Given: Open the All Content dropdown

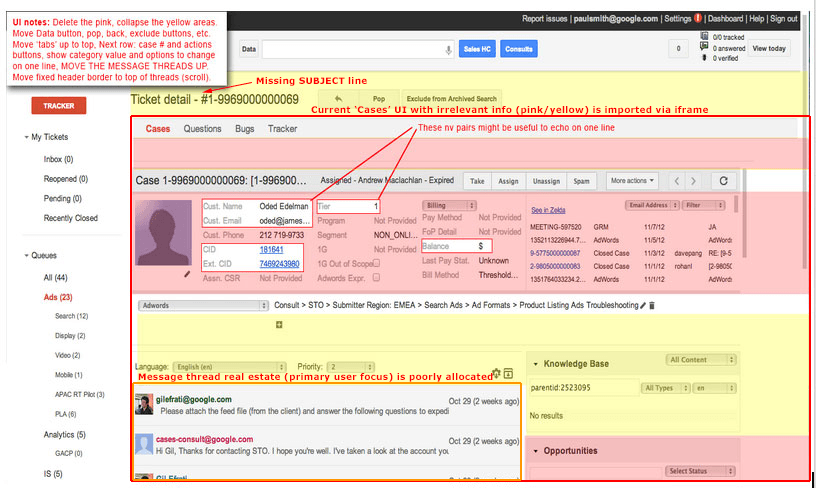Looking at the screenshot, I should (x=700, y=360).
